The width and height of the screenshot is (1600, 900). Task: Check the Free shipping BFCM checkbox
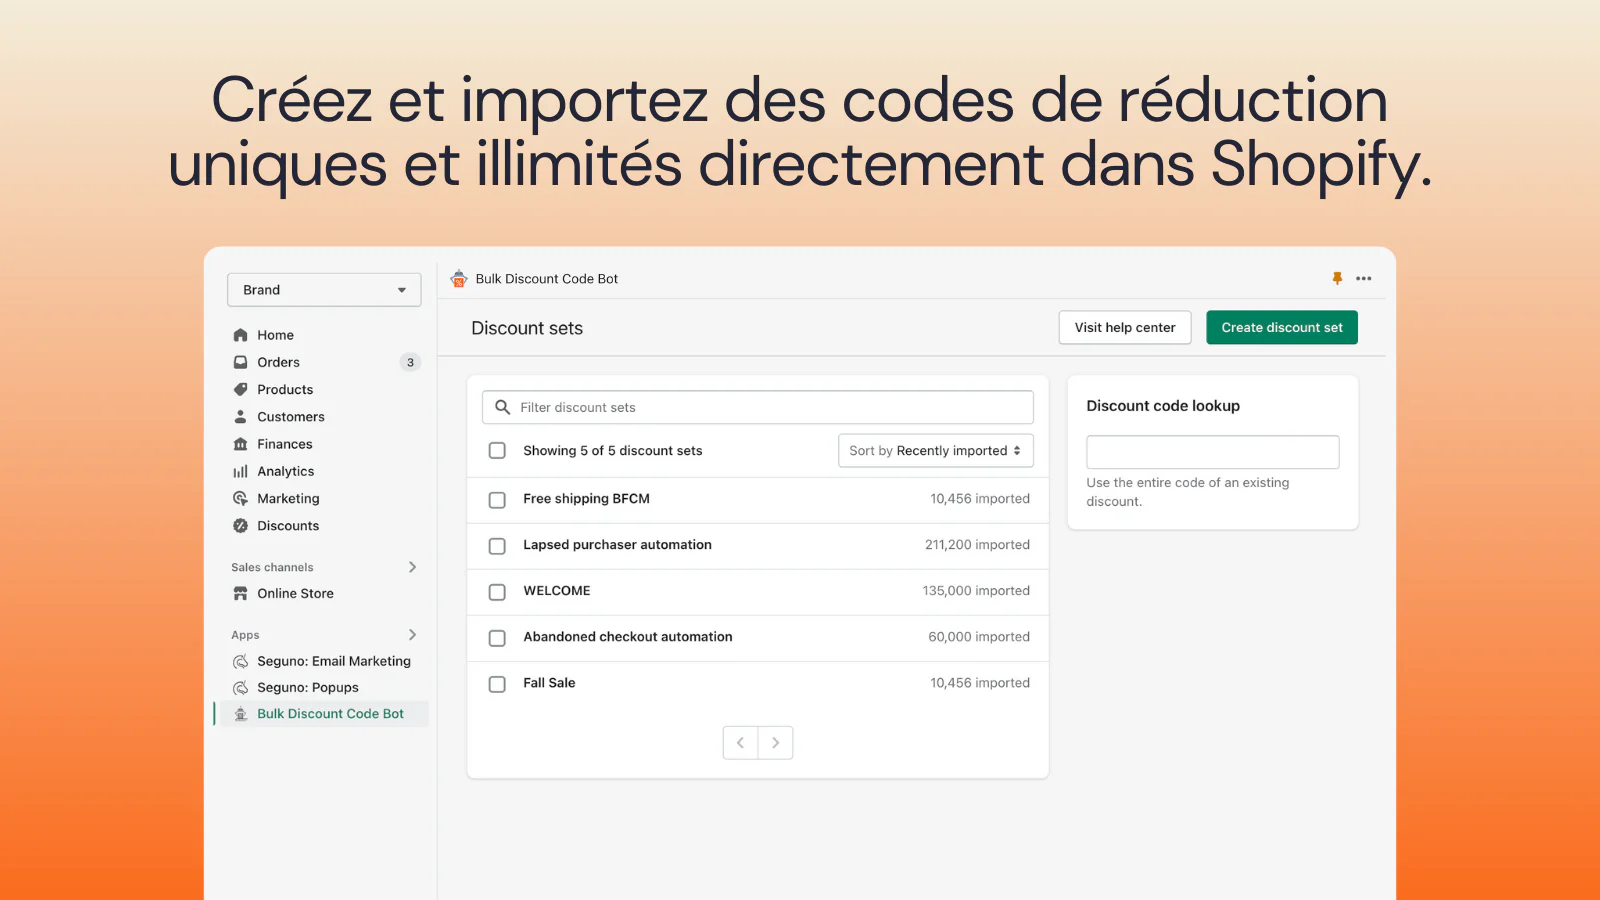pyautogui.click(x=497, y=500)
